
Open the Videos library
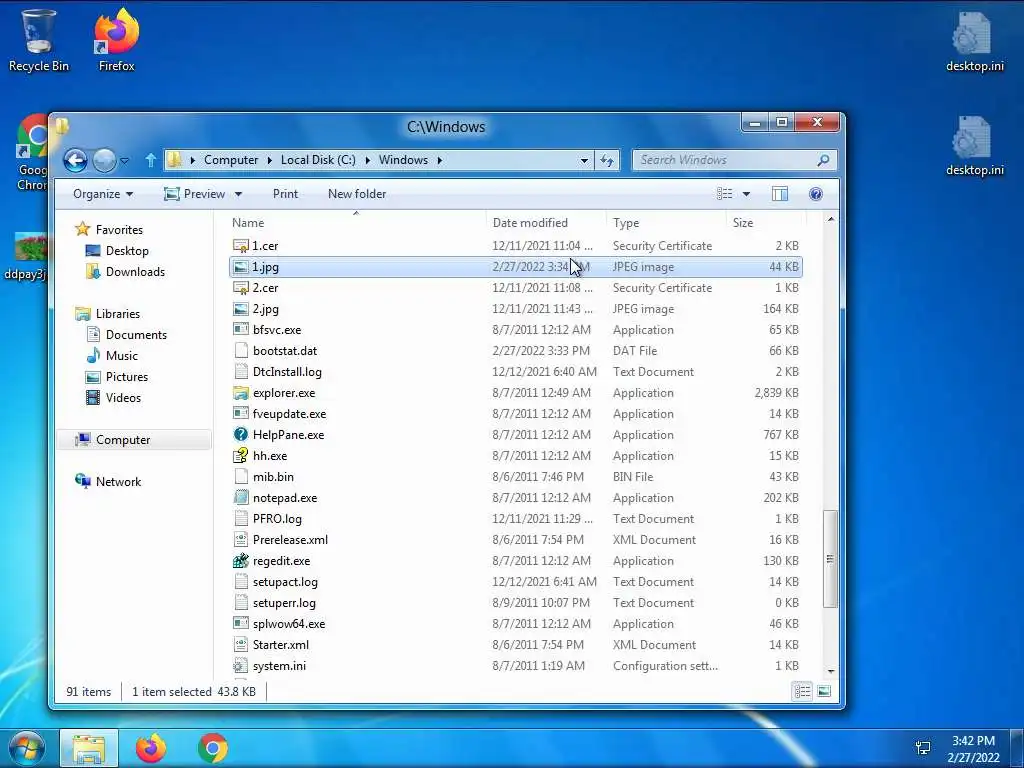point(123,398)
